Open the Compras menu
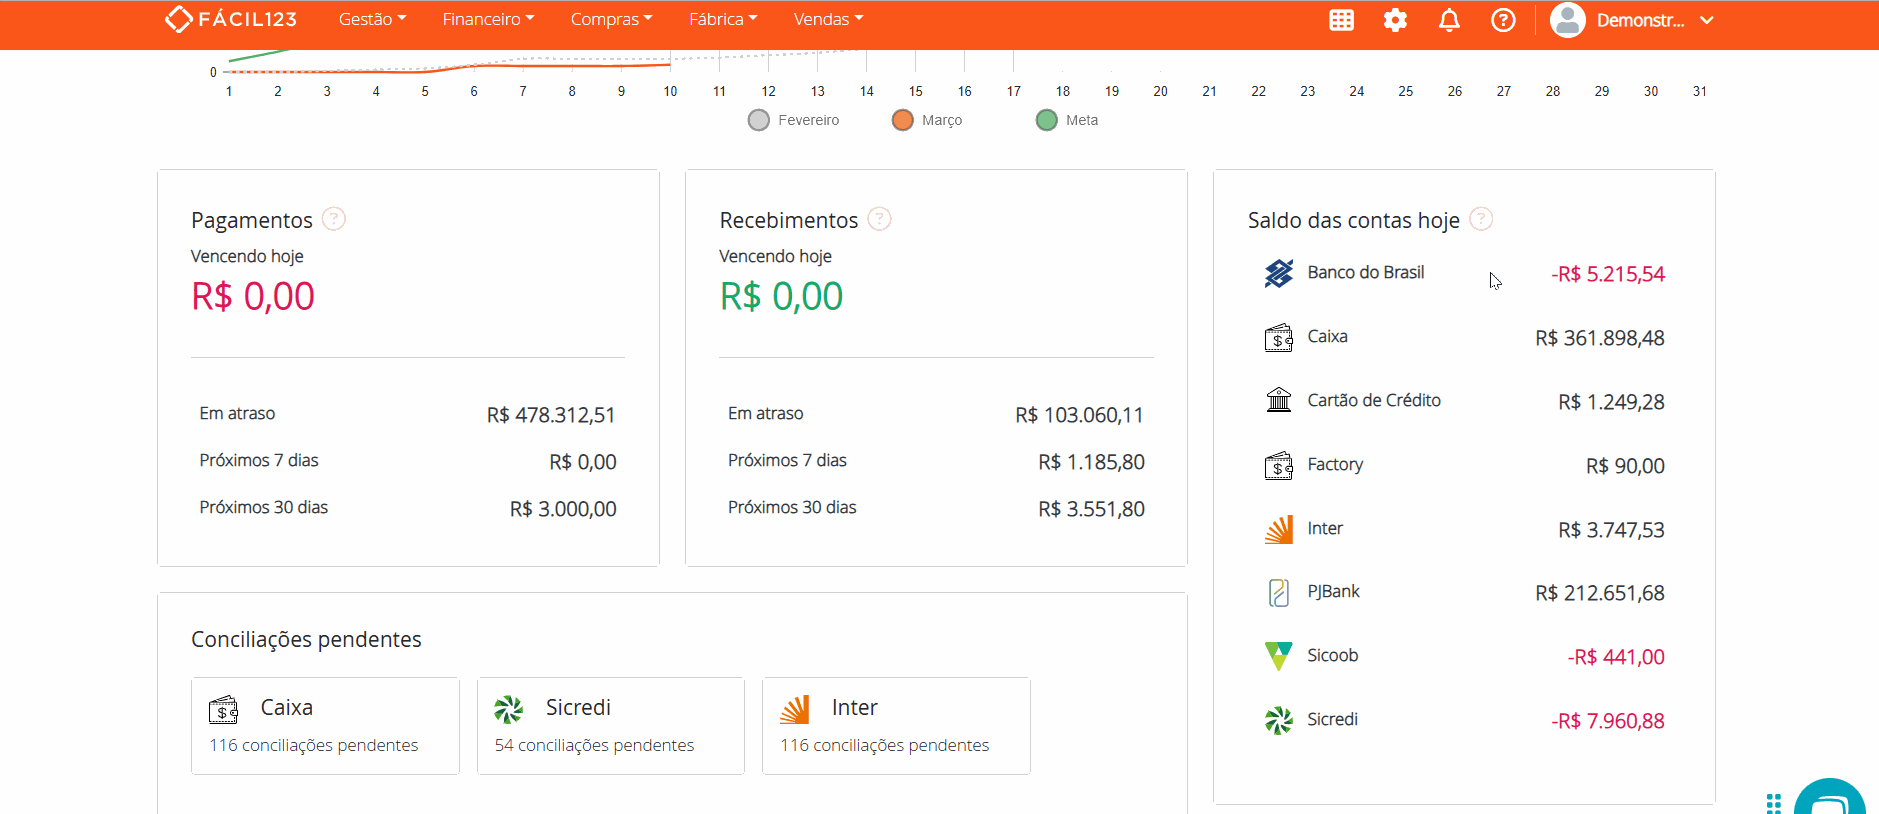 (611, 19)
